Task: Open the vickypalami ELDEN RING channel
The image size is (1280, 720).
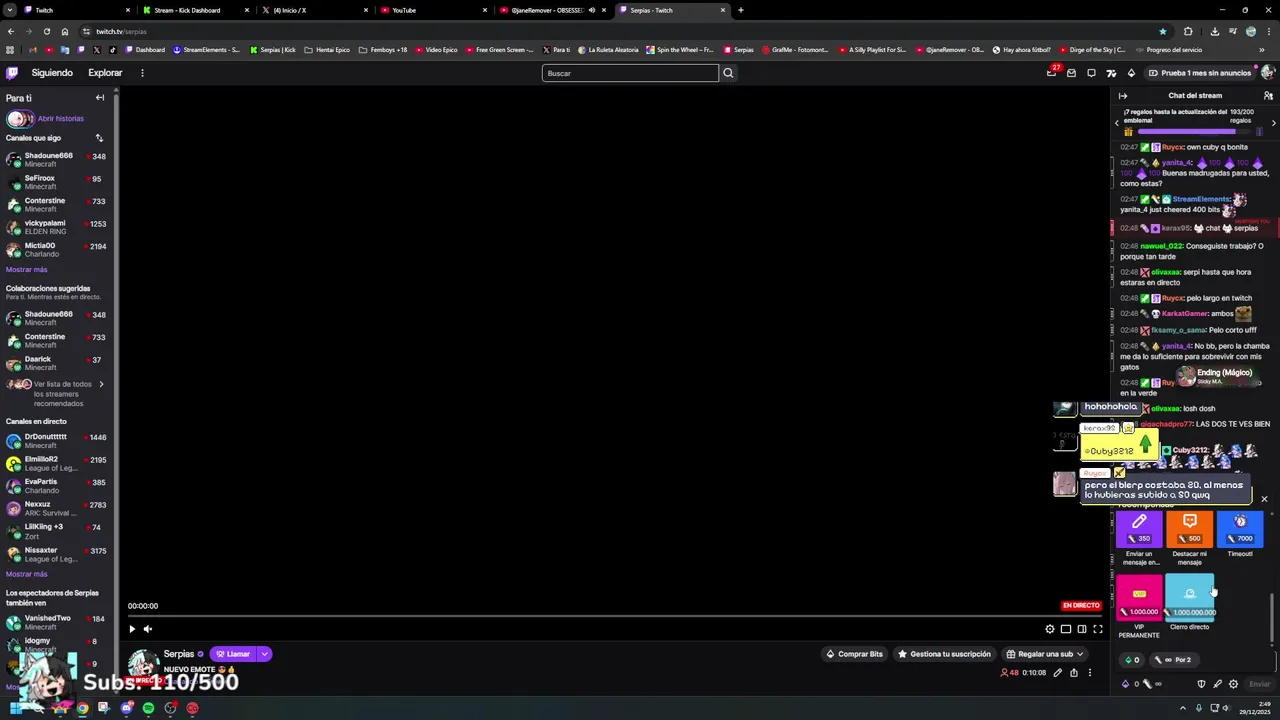Action: click(57, 227)
